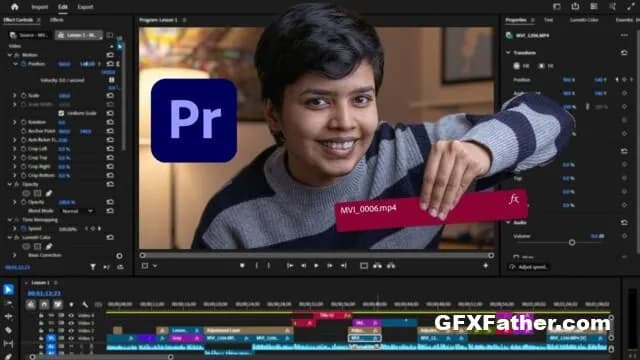Open timeline display settings wrench
Screen dimensions: 640x360
(85, 304)
